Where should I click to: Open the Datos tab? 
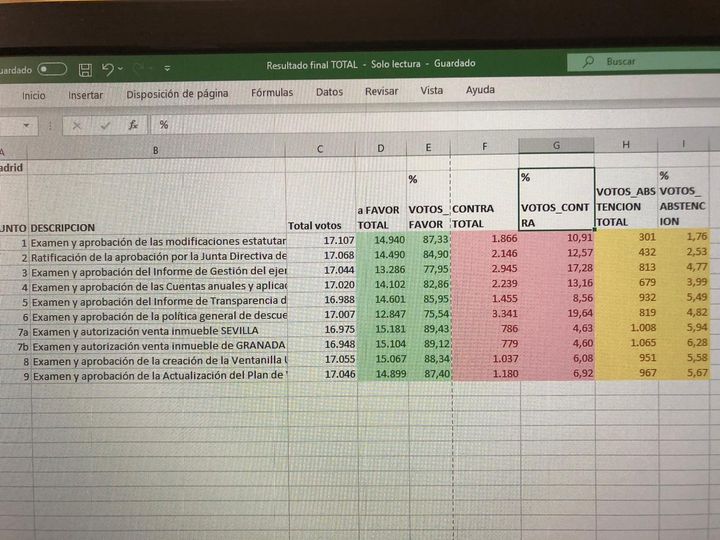point(329,92)
